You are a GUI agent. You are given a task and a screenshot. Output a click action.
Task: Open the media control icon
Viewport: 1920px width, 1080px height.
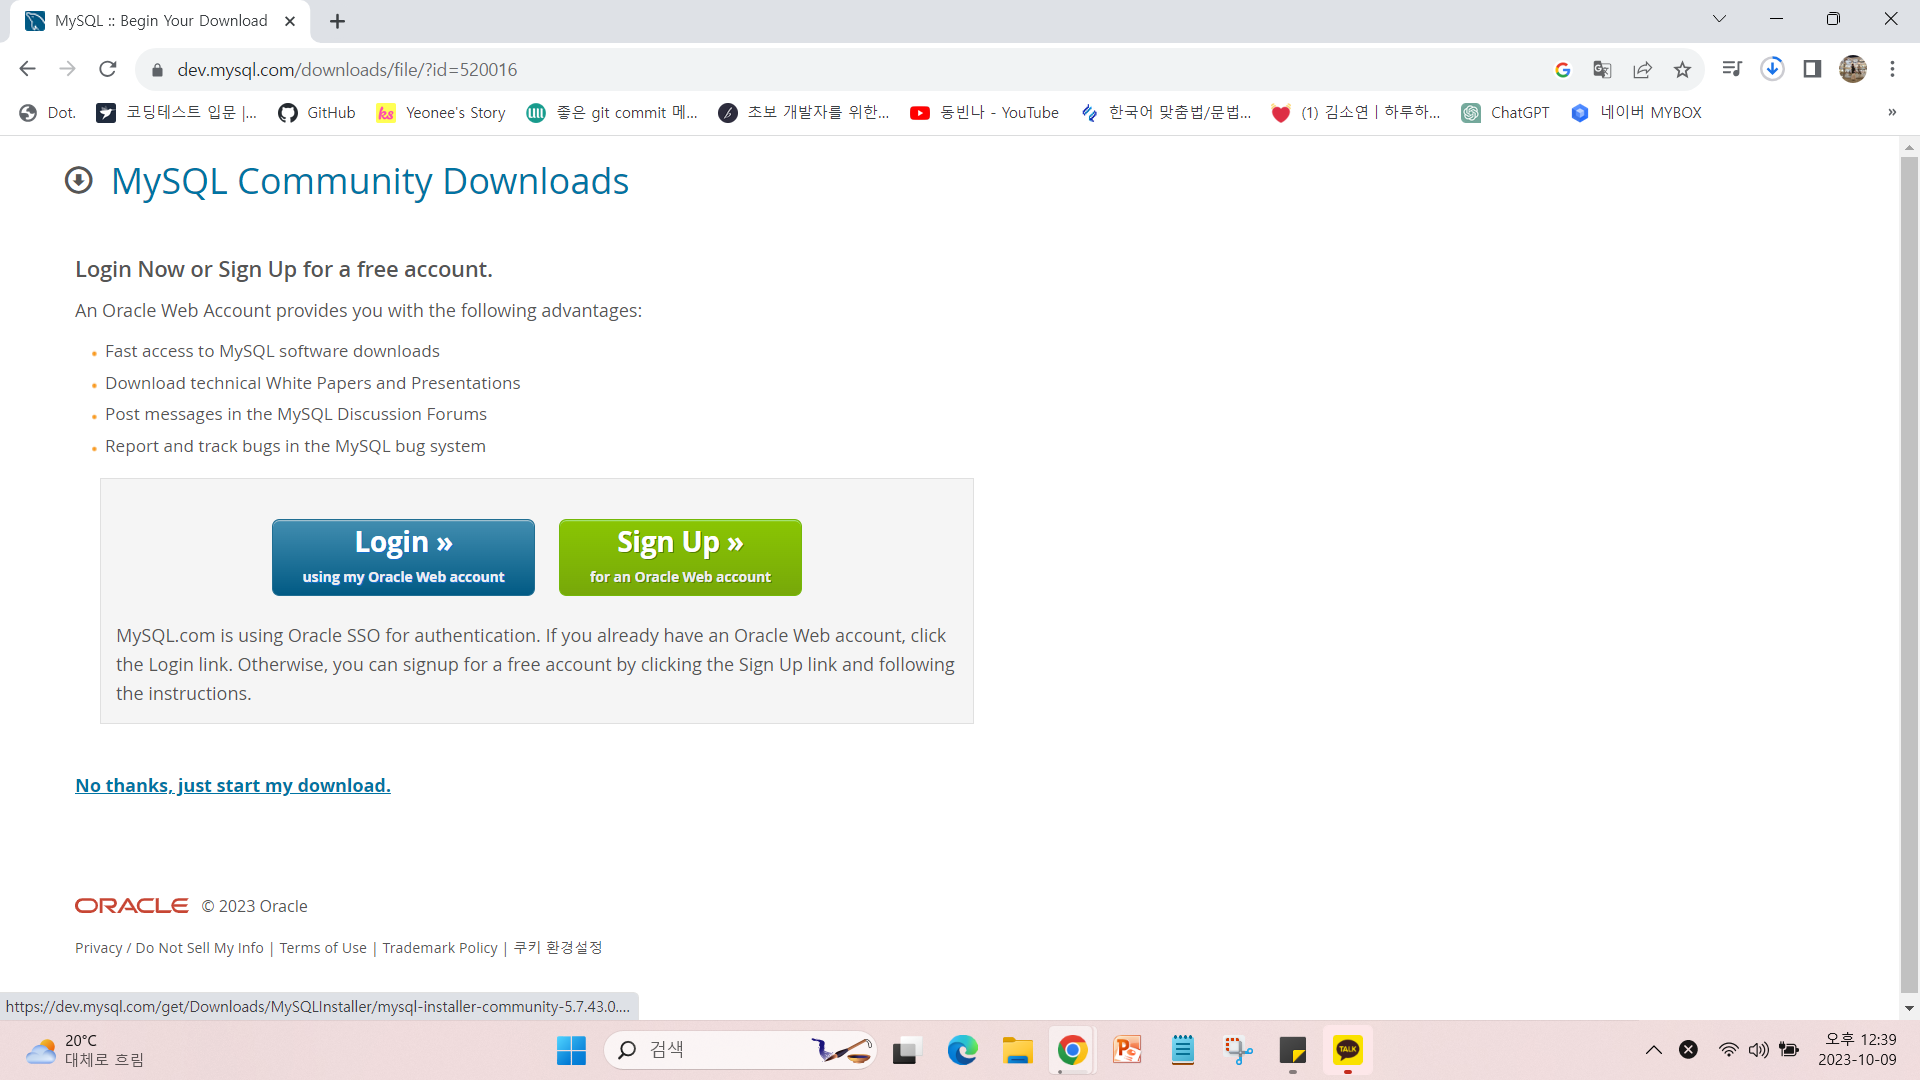(x=1732, y=69)
